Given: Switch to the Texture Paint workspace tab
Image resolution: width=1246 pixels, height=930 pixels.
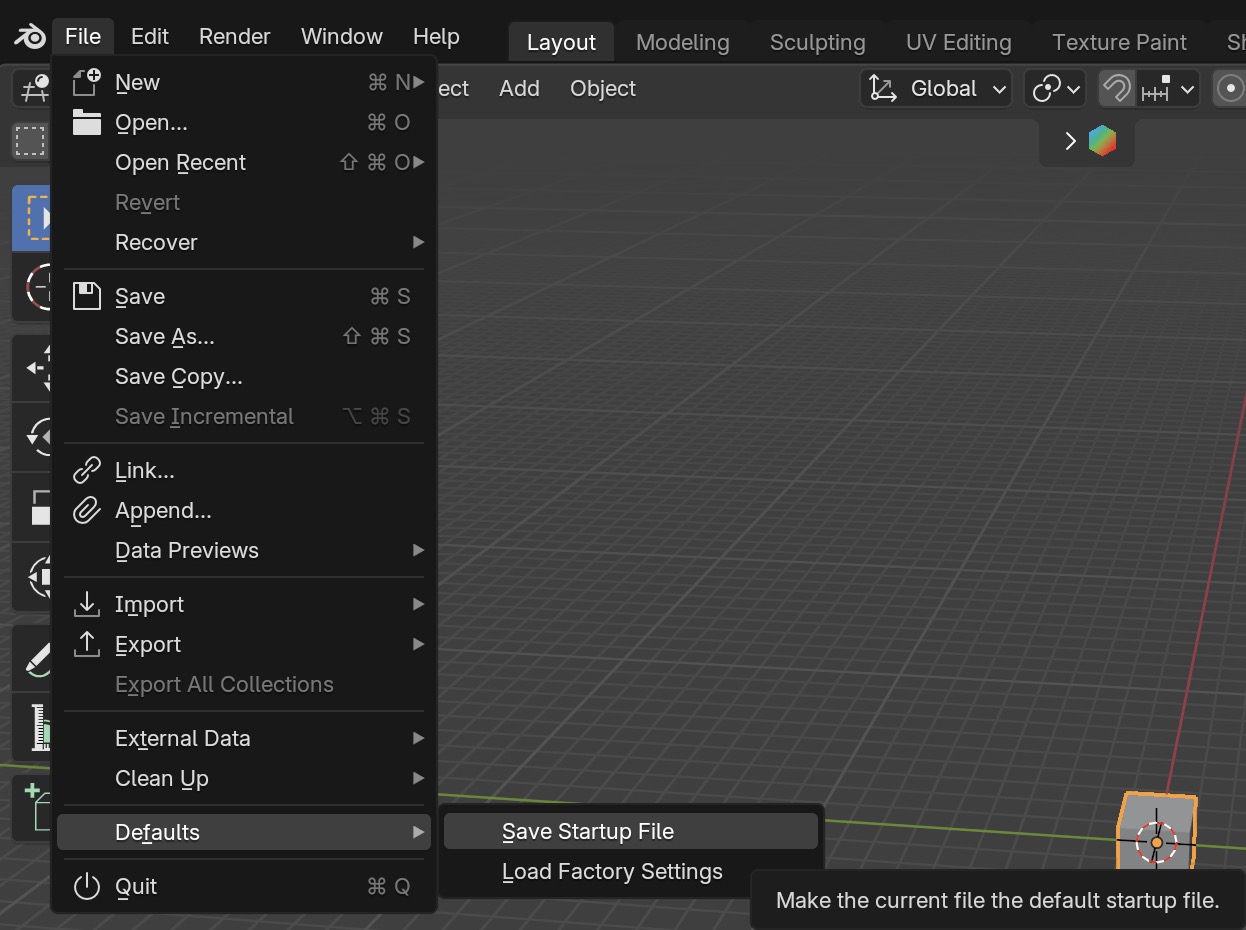Looking at the screenshot, I should point(1119,43).
